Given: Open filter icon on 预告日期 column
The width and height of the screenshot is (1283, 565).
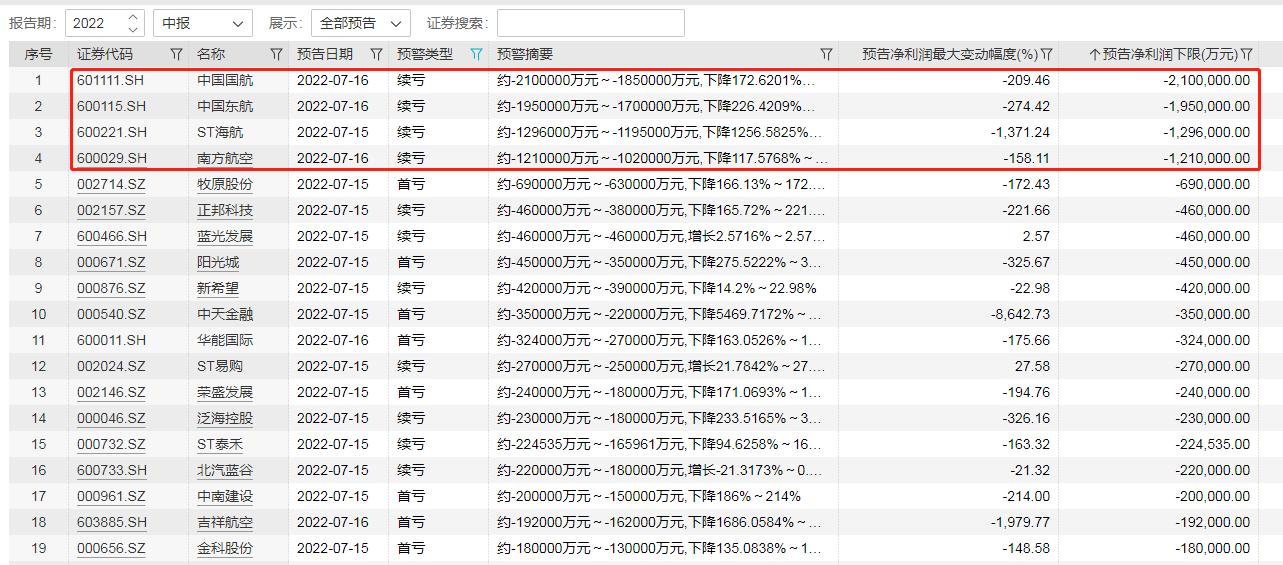Looking at the screenshot, I should [x=376, y=54].
